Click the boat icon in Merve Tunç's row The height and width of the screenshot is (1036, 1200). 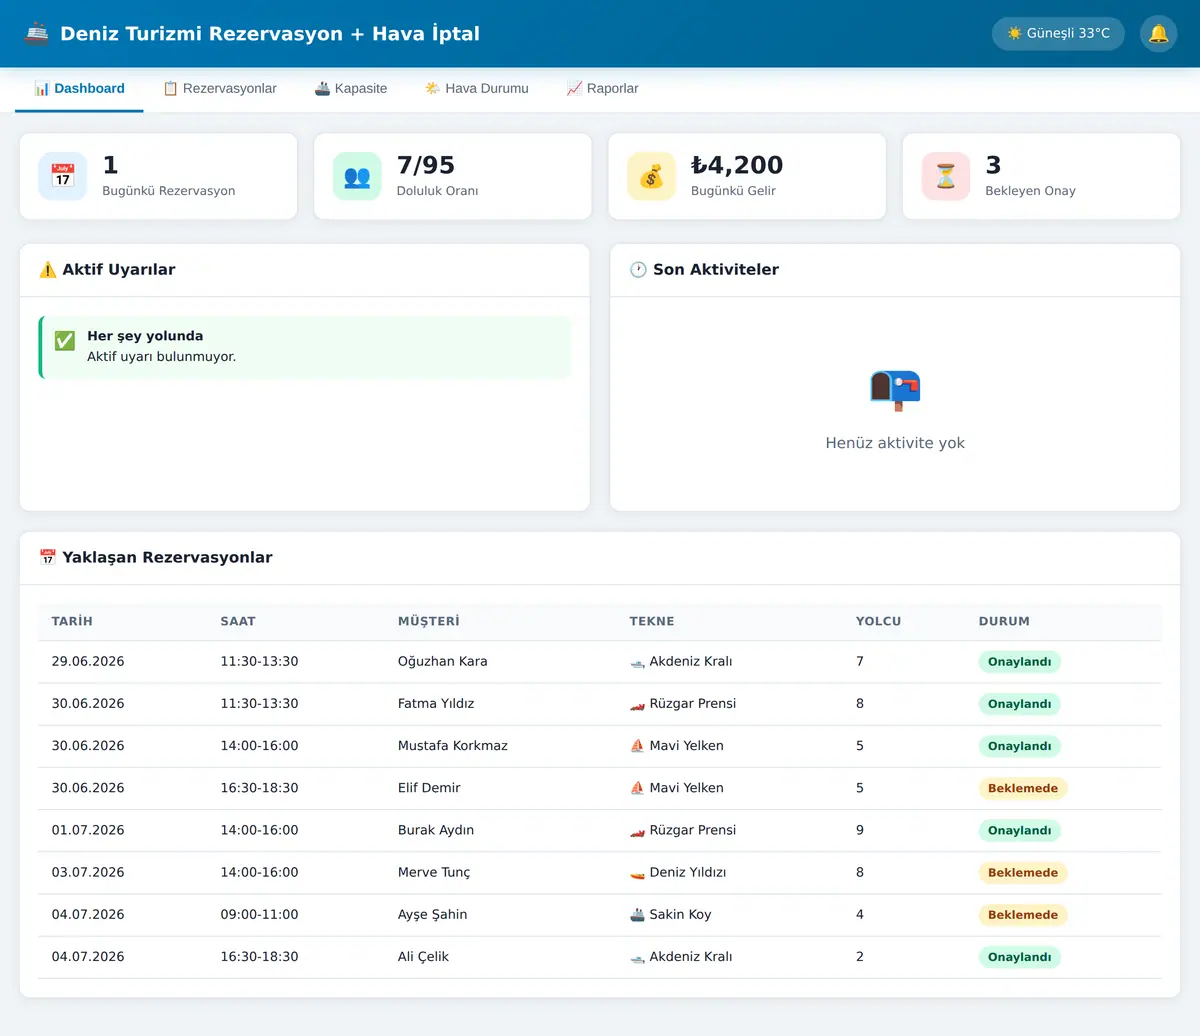point(637,873)
